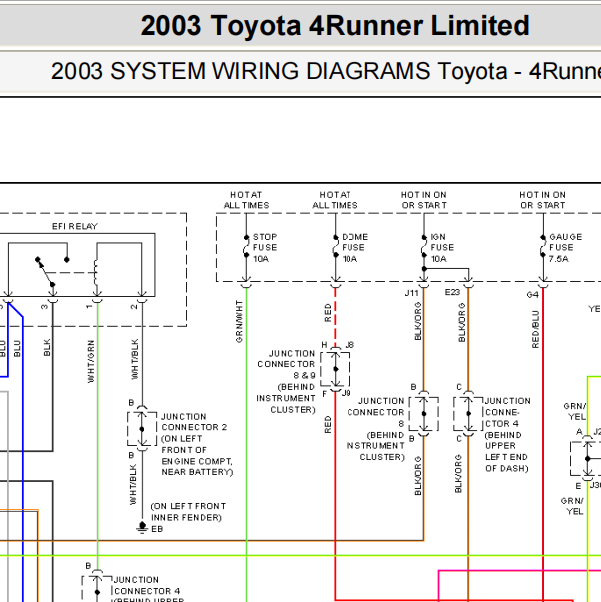Click the GAUGE fuse symbol
The width and height of the screenshot is (601, 602).
click(543, 246)
